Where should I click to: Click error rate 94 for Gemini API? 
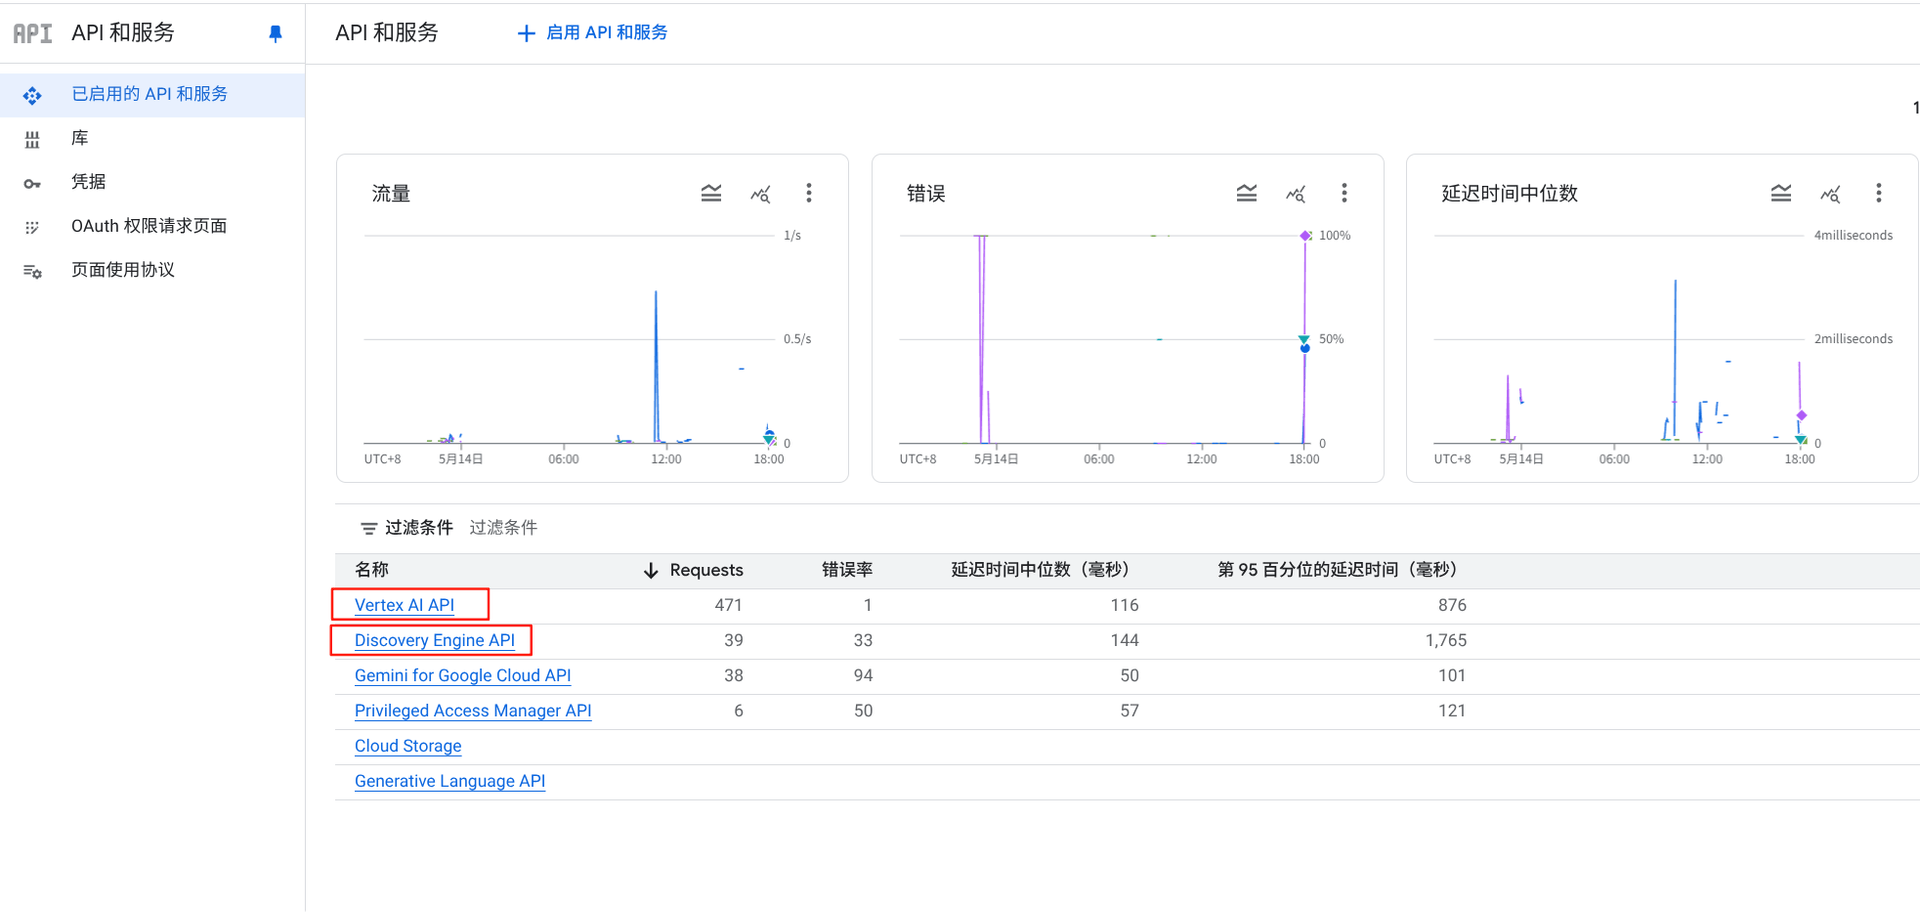(863, 675)
